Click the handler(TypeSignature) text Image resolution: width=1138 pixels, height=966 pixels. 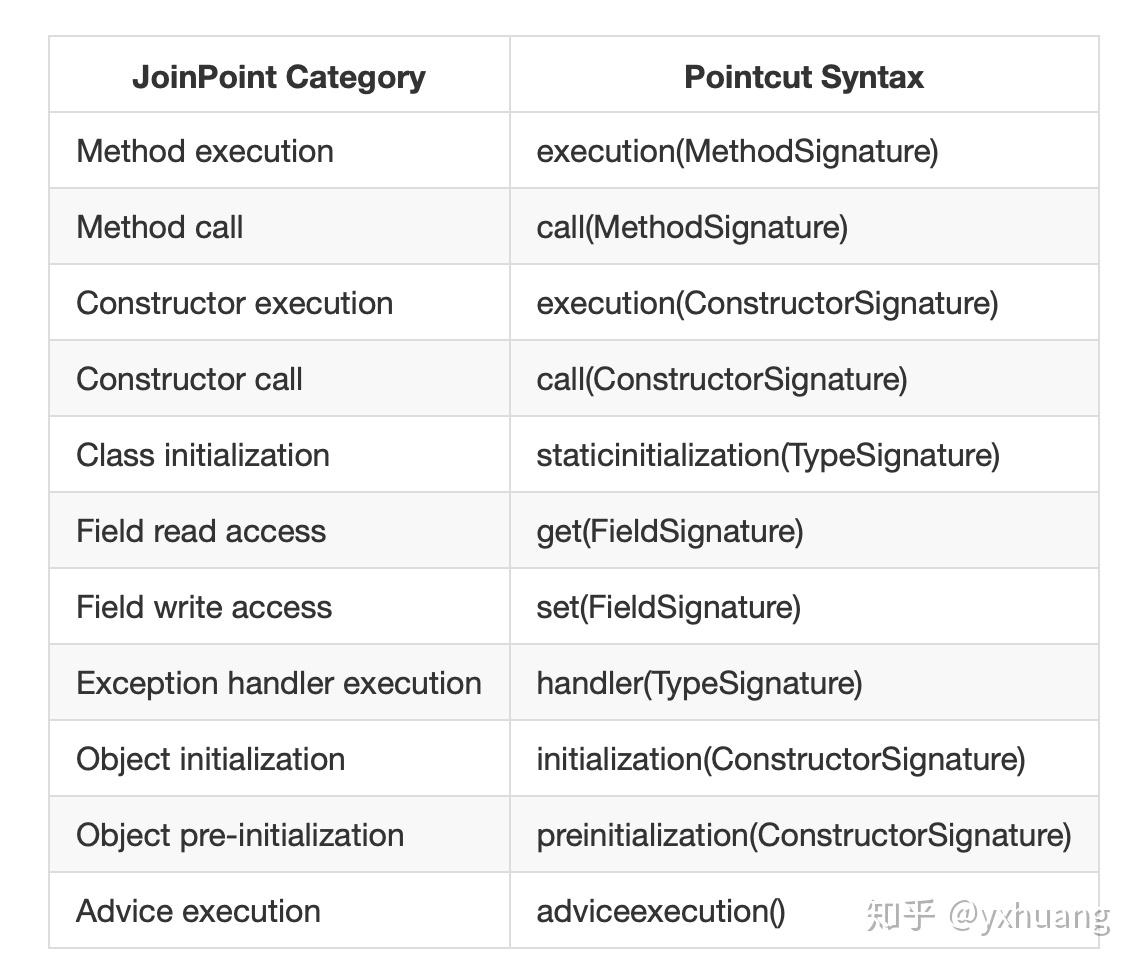tap(699, 683)
